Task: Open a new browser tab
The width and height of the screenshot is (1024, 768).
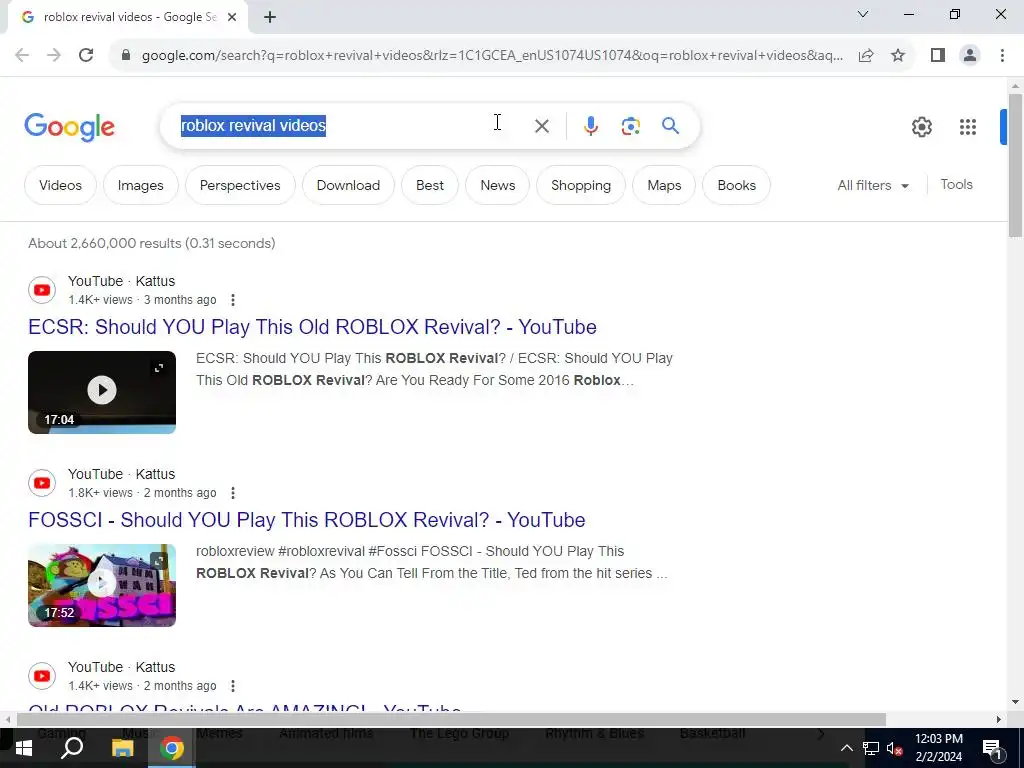Action: pyautogui.click(x=270, y=18)
